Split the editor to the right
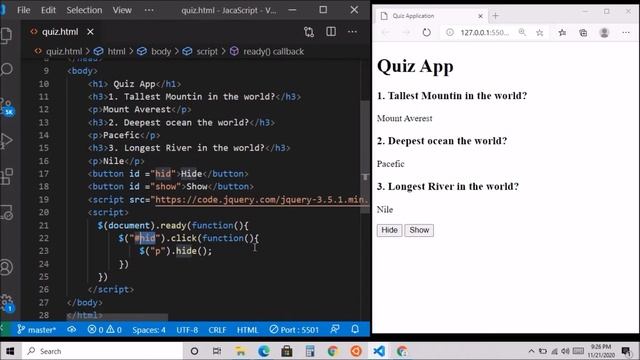The image size is (640, 360). point(331,31)
